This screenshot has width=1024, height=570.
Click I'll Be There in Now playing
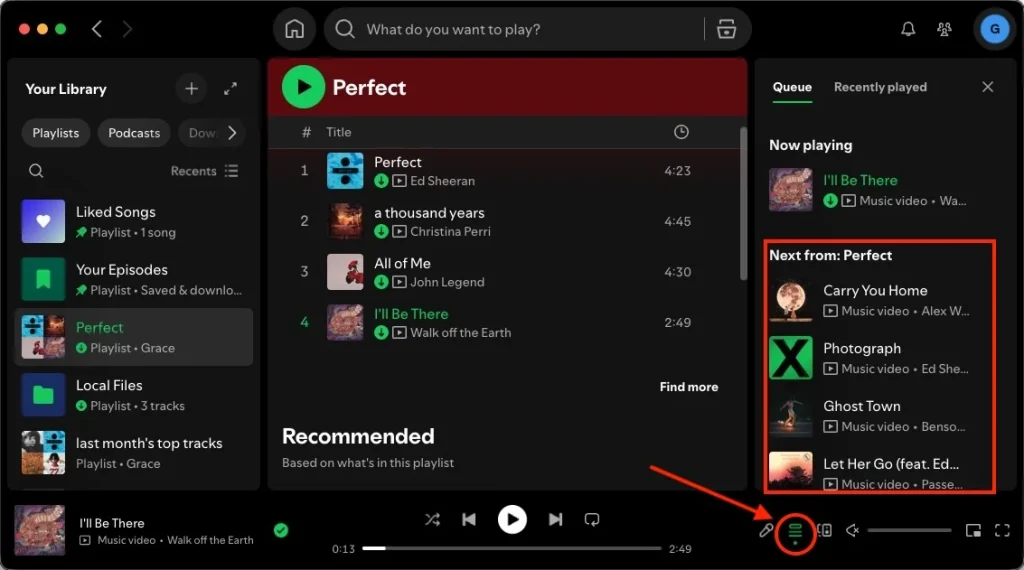tap(860, 180)
